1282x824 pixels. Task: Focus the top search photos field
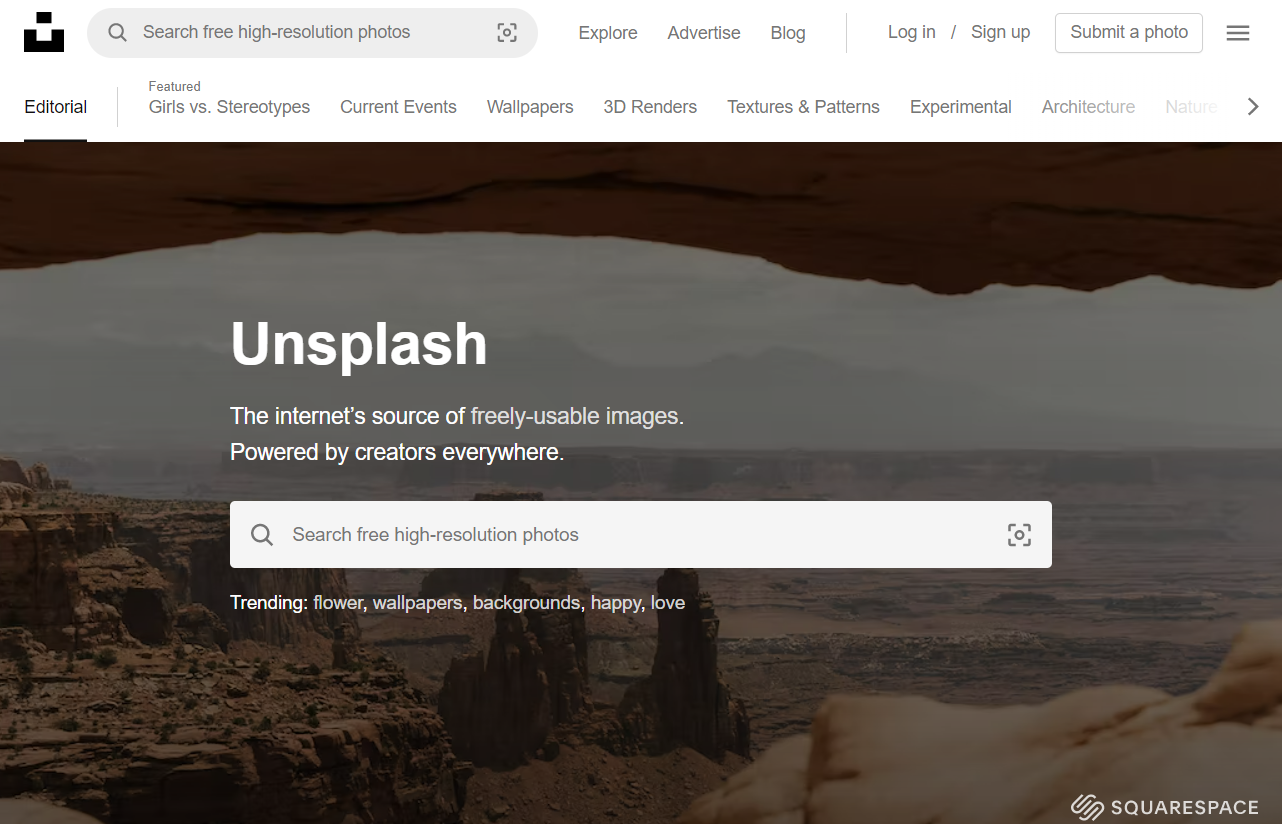(312, 32)
